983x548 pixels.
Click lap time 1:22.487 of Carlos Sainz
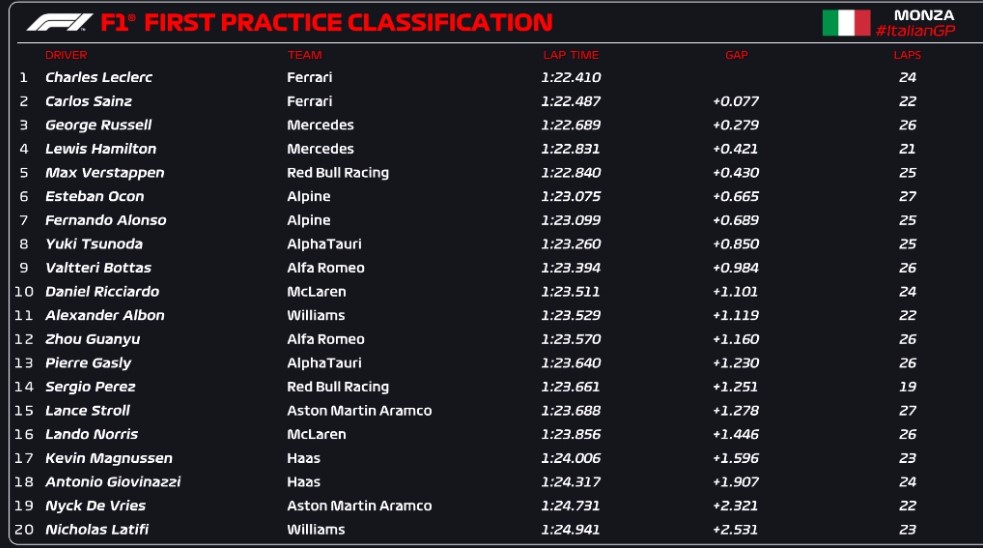[x=570, y=101]
